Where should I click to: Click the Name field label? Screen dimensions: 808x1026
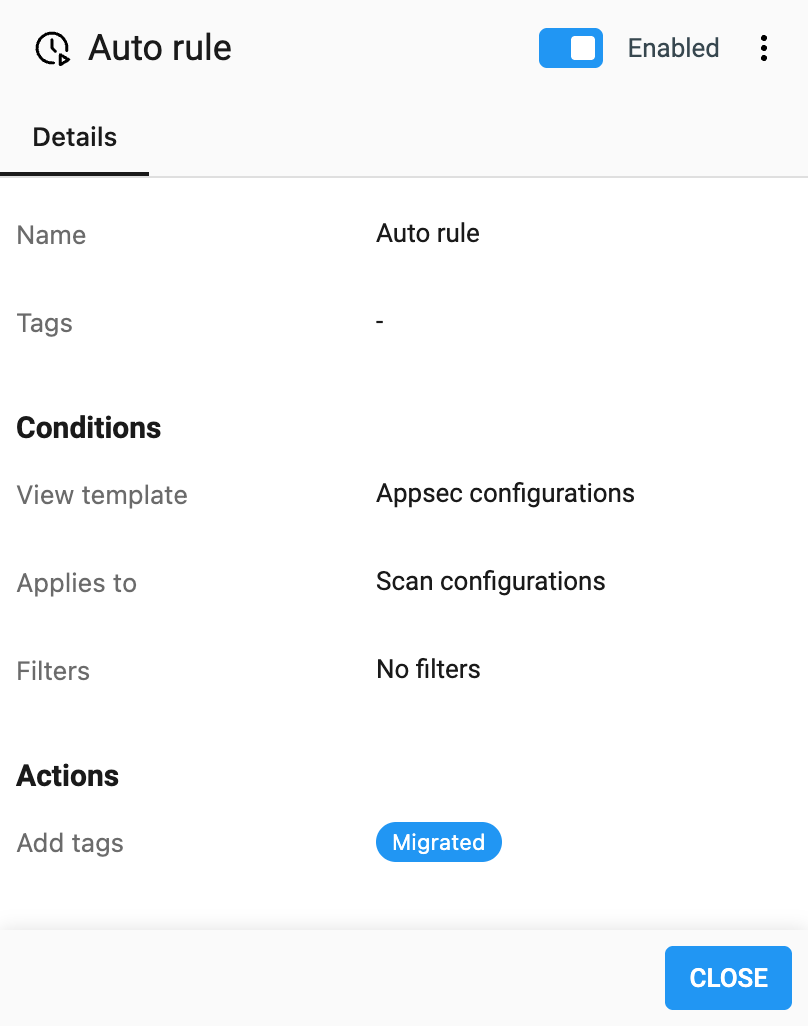(51, 235)
